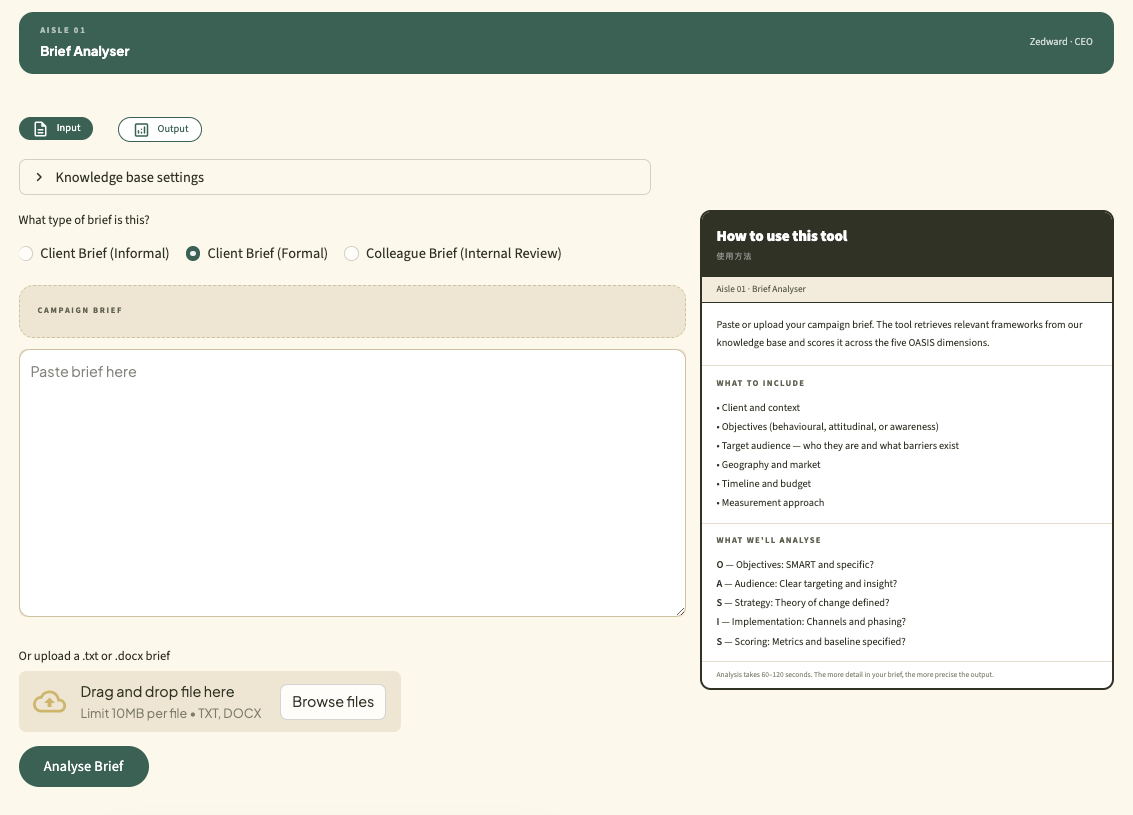Select Client Brief (Formal) radio button

click(x=193, y=254)
